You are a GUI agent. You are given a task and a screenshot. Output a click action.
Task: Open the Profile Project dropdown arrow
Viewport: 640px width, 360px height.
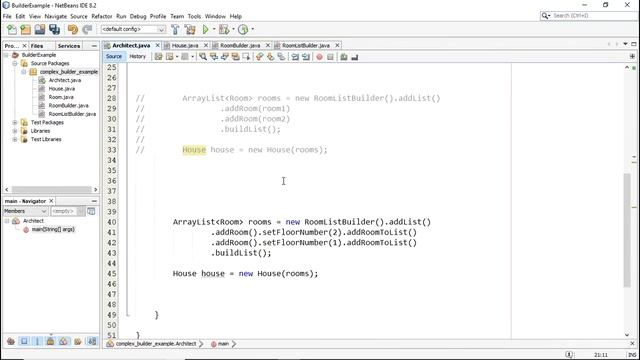(252, 29)
